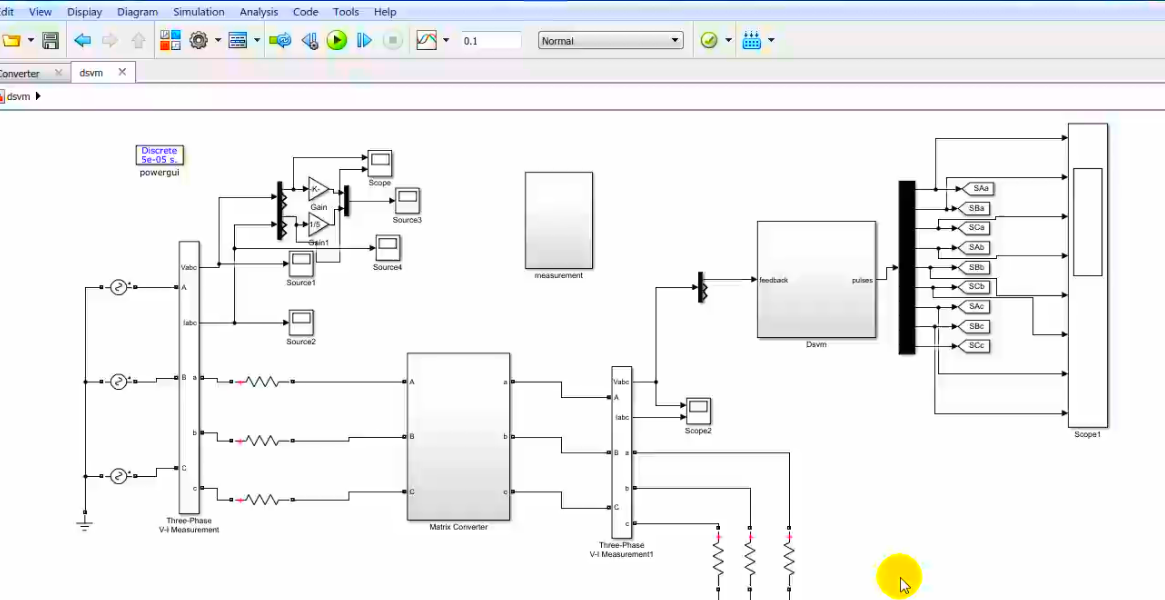
Task: Open the Model Advisor checkmark icon
Action: 709,41
